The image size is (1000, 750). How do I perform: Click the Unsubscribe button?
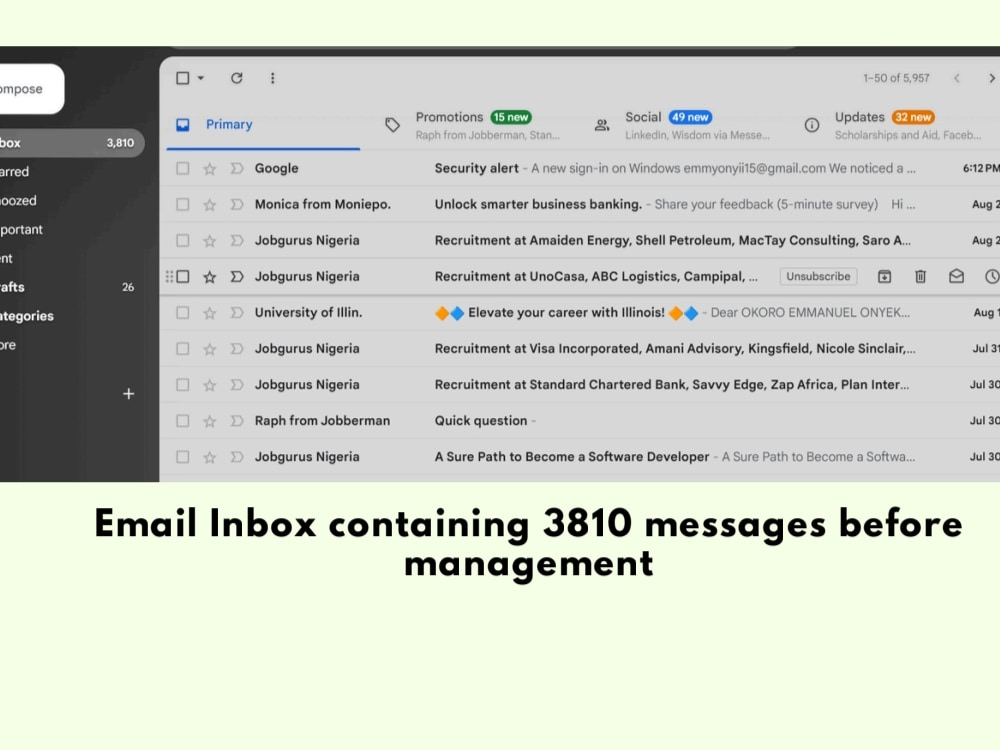[818, 276]
